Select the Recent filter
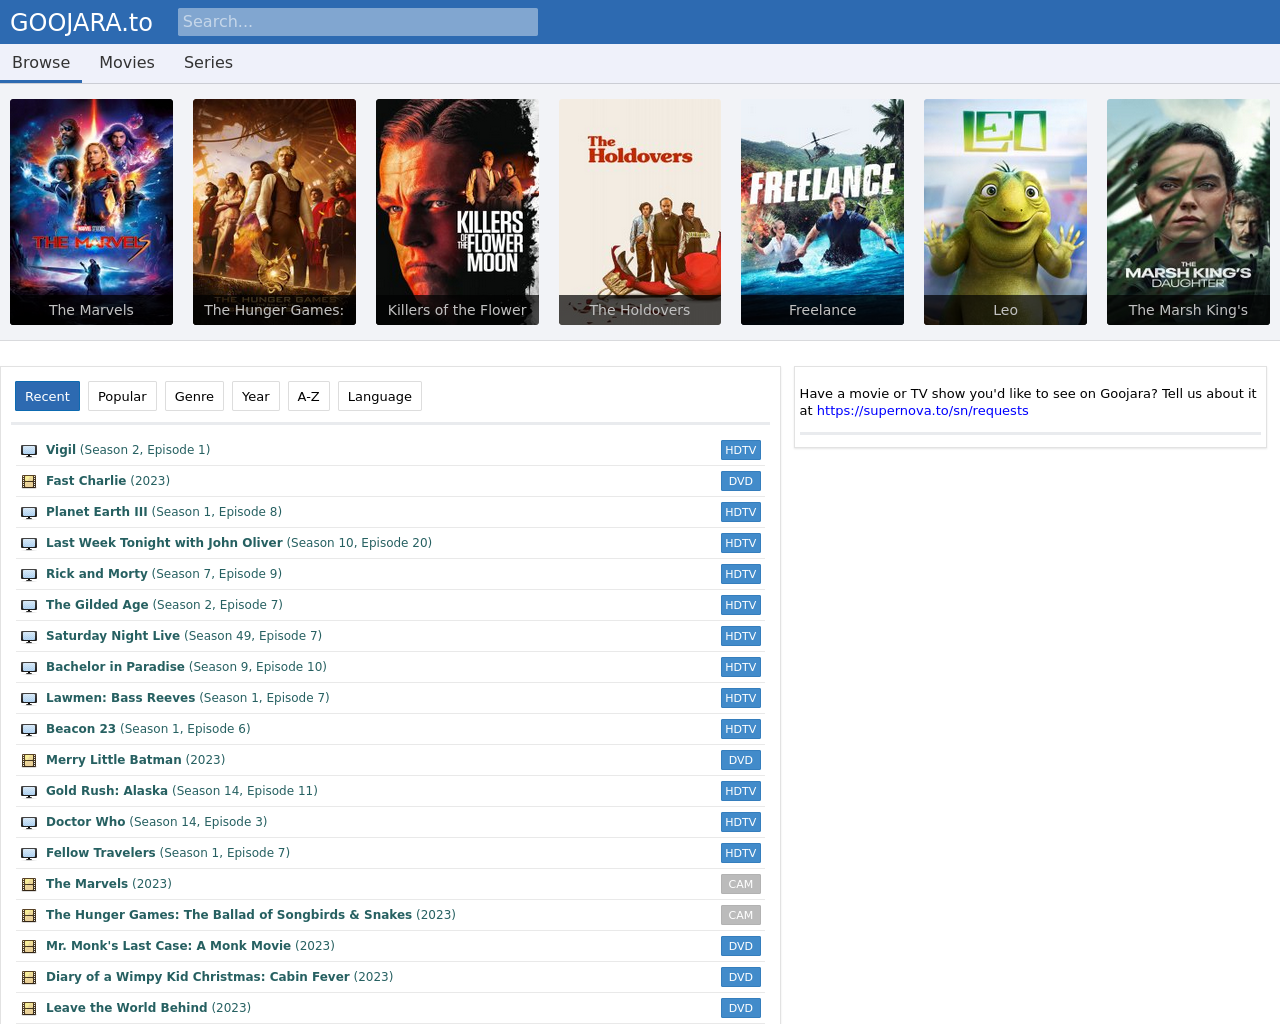Viewport: 1280px width, 1024px height. pyautogui.click(x=47, y=396)
